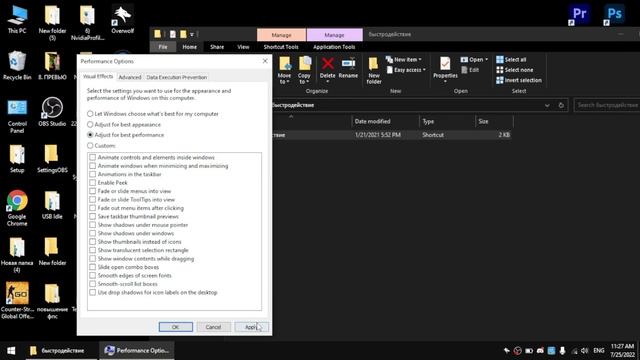Launch Overwolf from the desktop
This screenshot has width=640, height=360.
122,19
